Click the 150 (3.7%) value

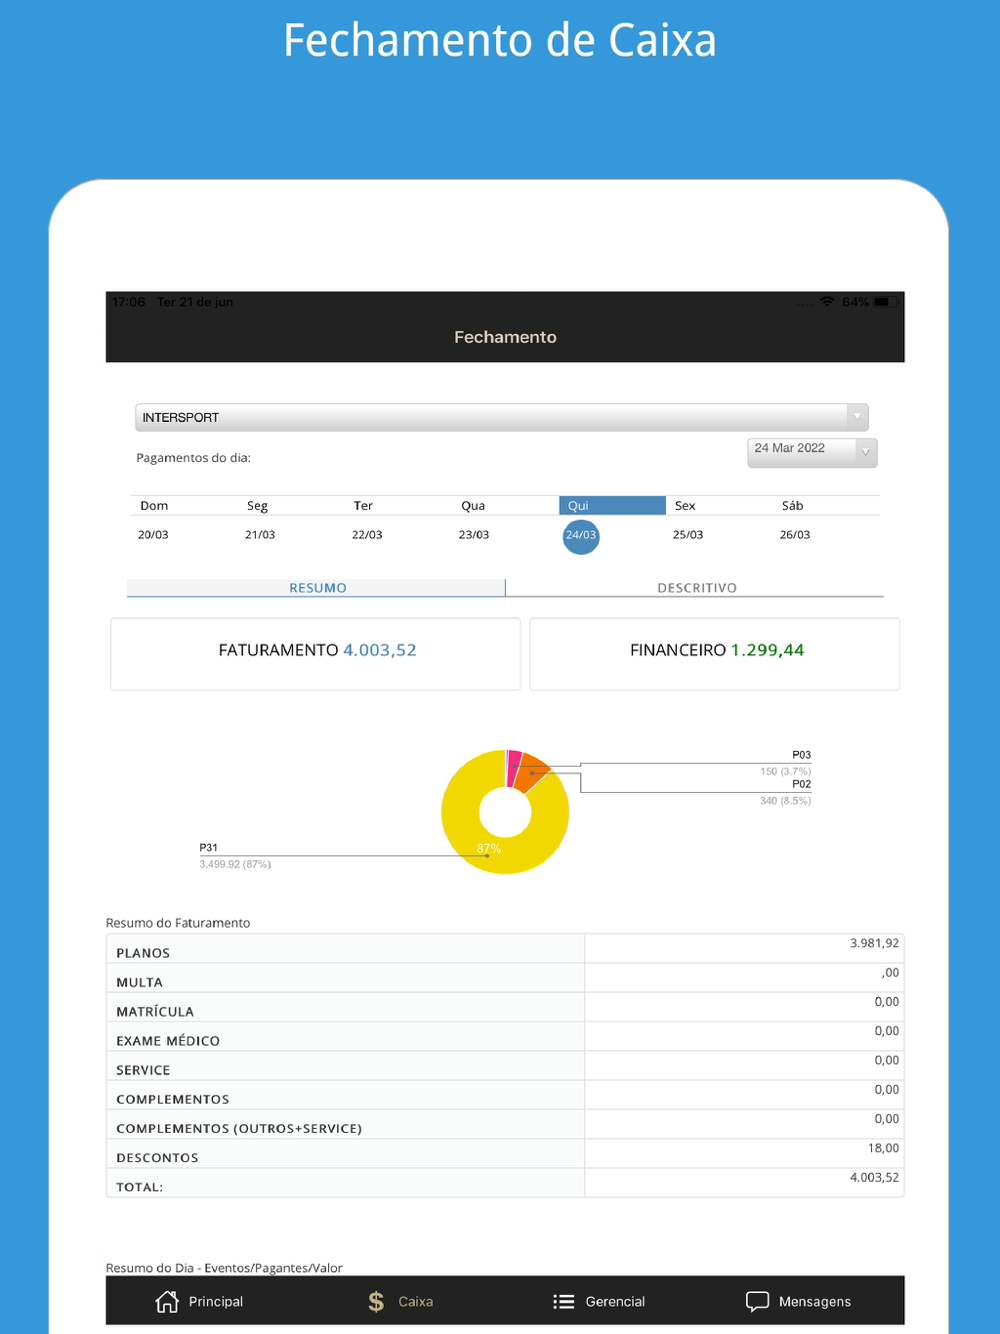coord(785,772)
